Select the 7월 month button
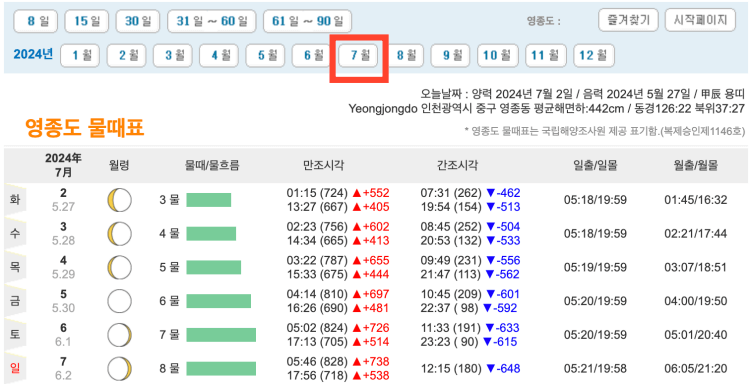 tap(358, 55)
